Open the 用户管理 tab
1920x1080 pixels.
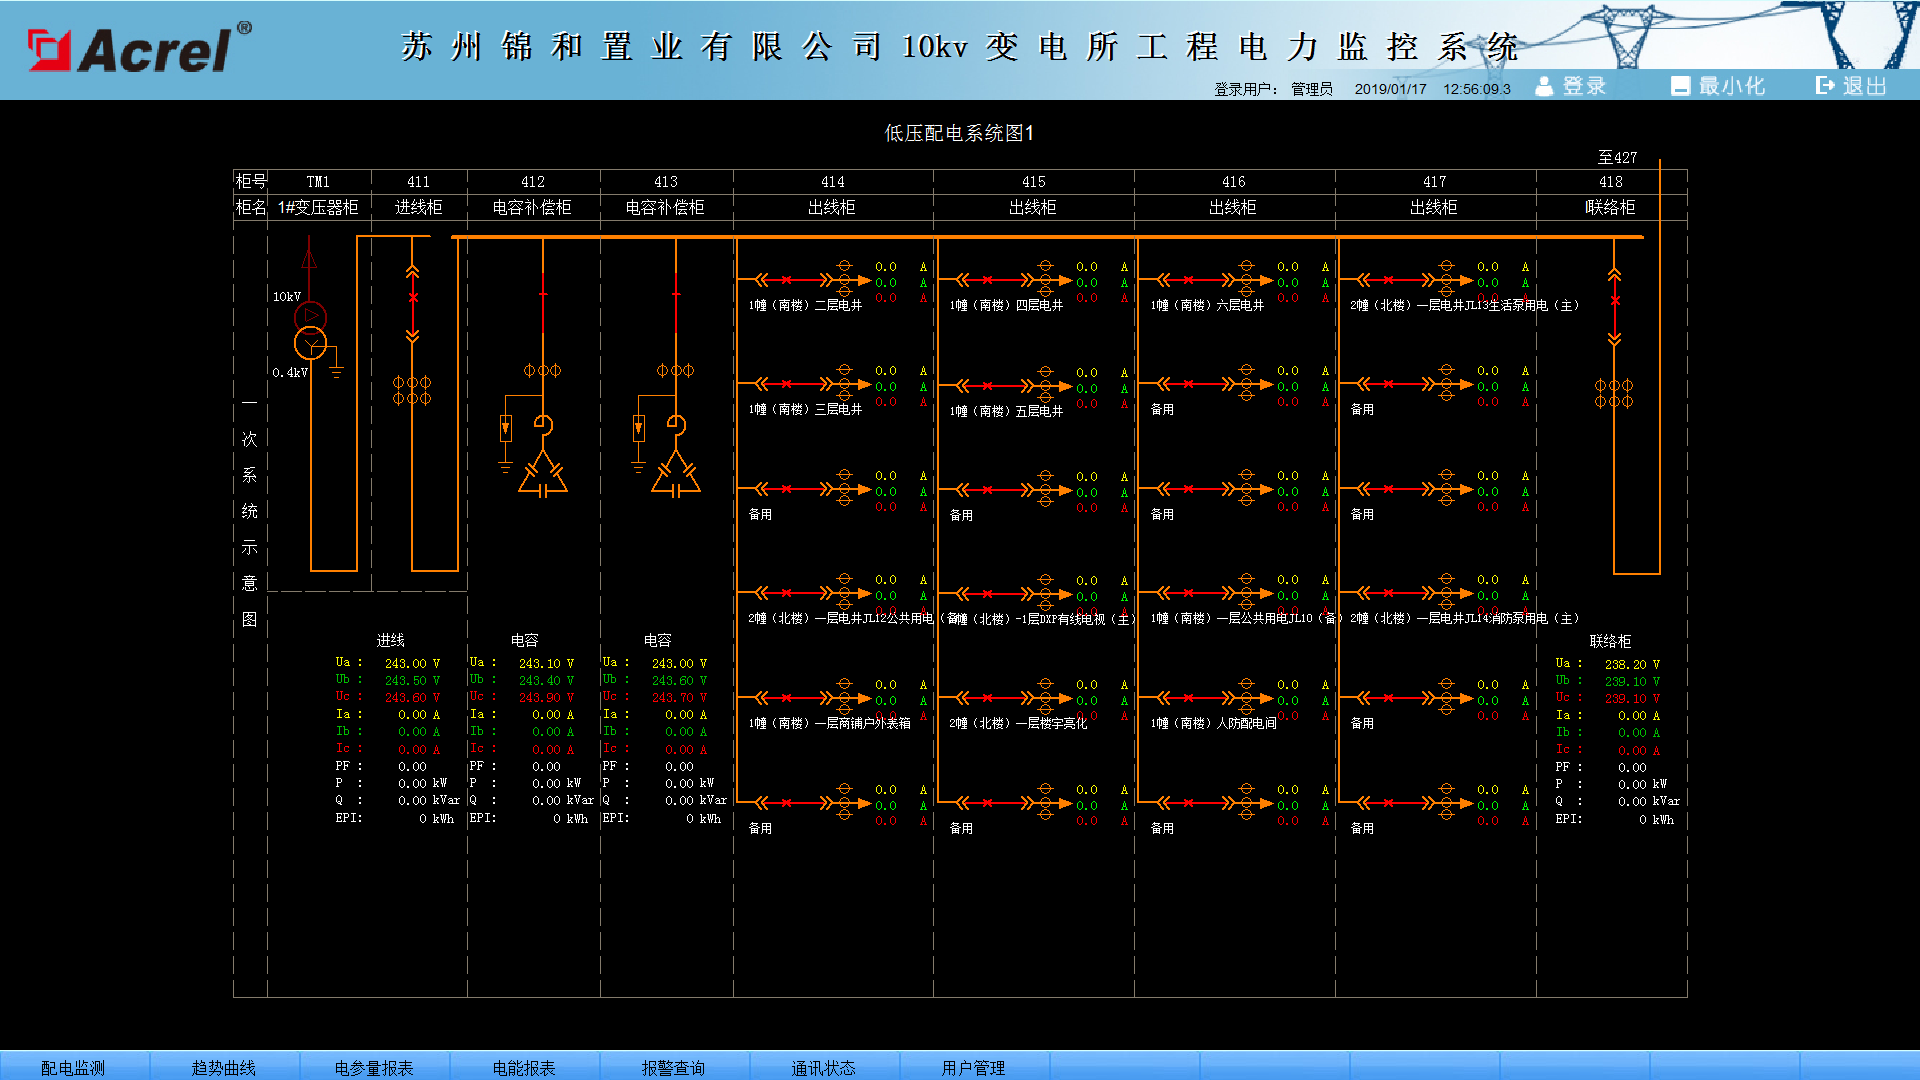pyautogui.click(x=974, y=1067)
